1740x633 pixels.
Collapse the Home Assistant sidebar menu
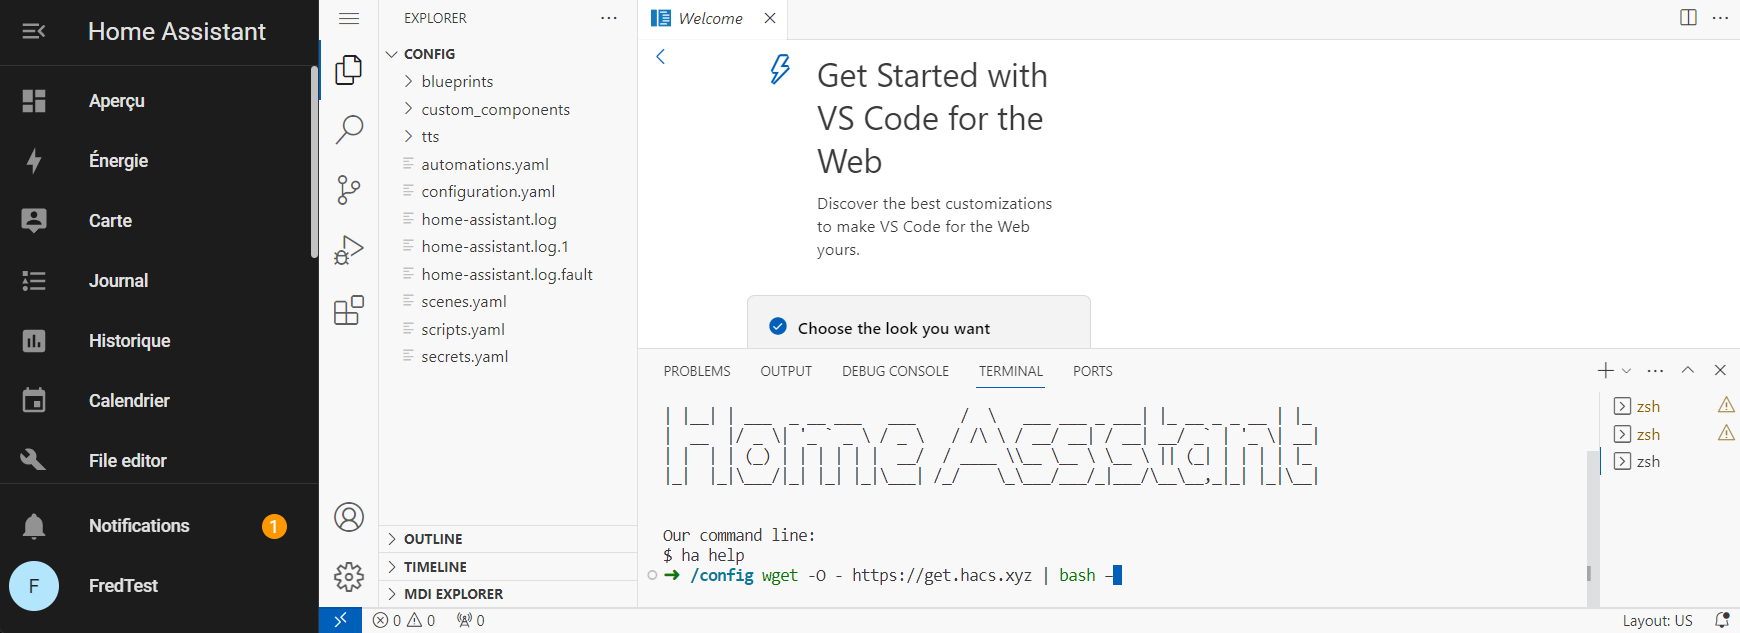(x=34, y=31)
